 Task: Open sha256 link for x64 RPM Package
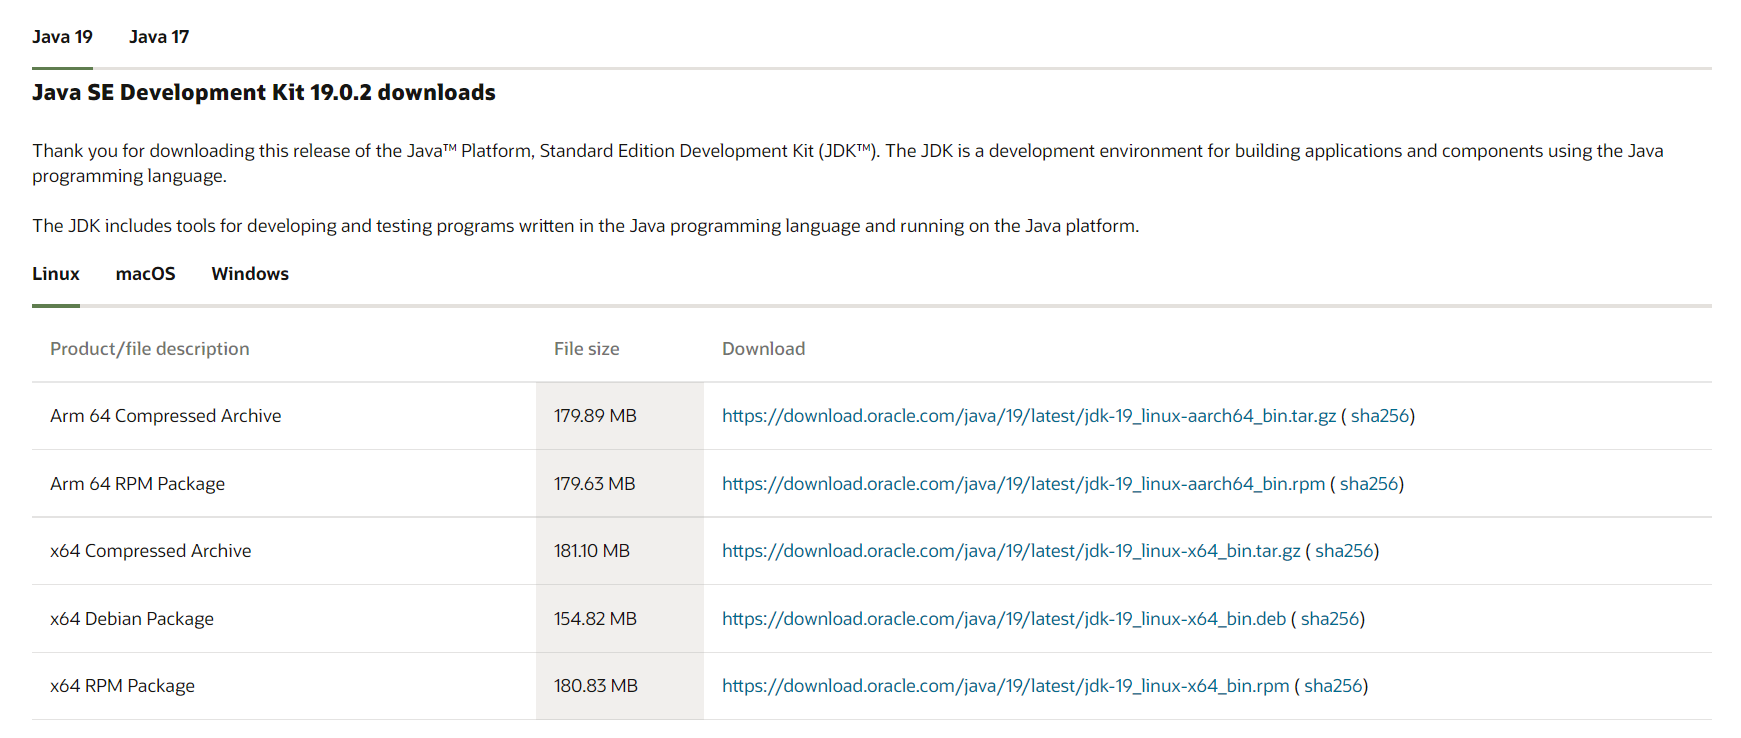1333,686
